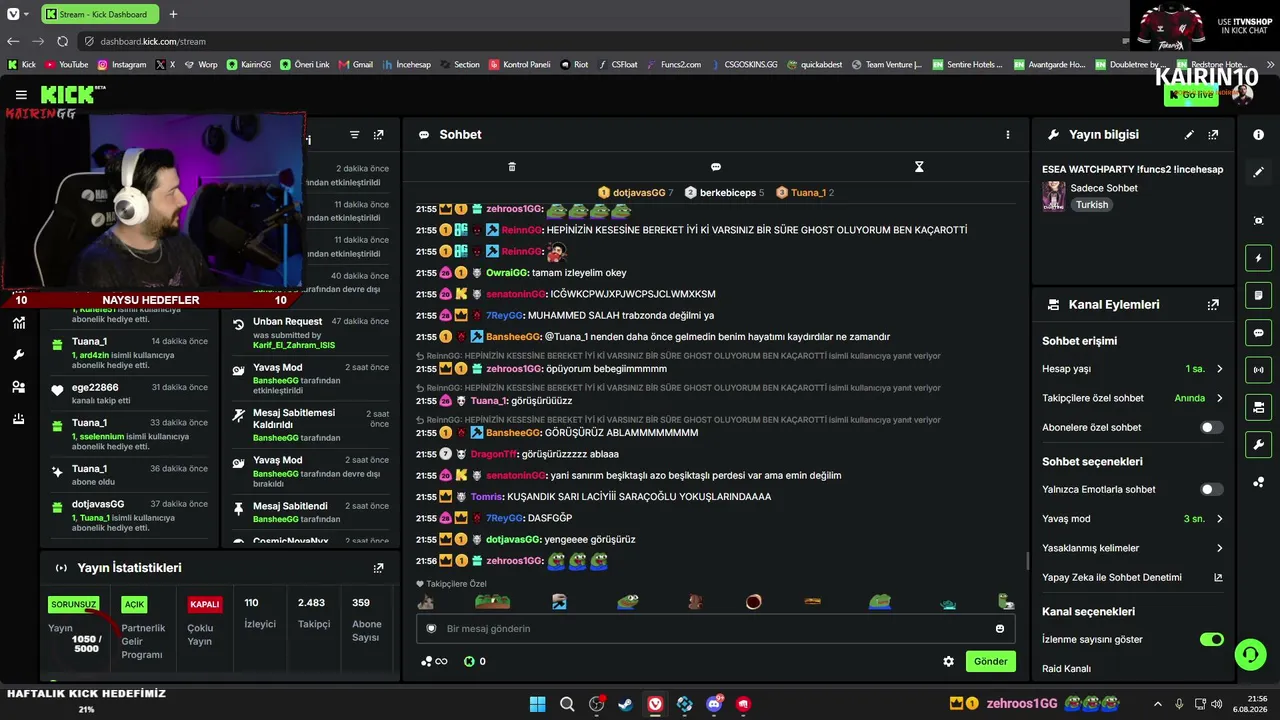
Task: Open the info icon in right sidebar
Action: click(1258, 134)
